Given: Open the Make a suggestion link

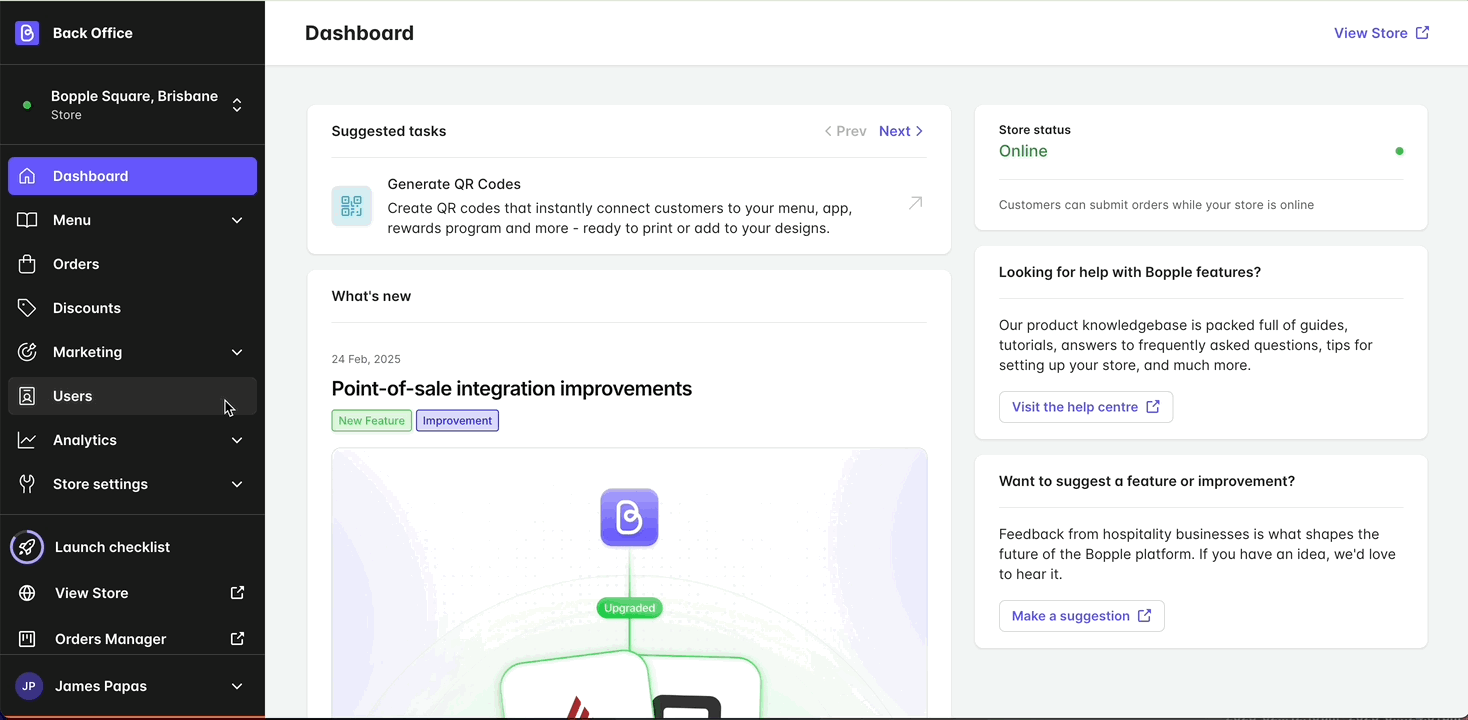Looking at the screenshot, I should [x=1081, y=616].
